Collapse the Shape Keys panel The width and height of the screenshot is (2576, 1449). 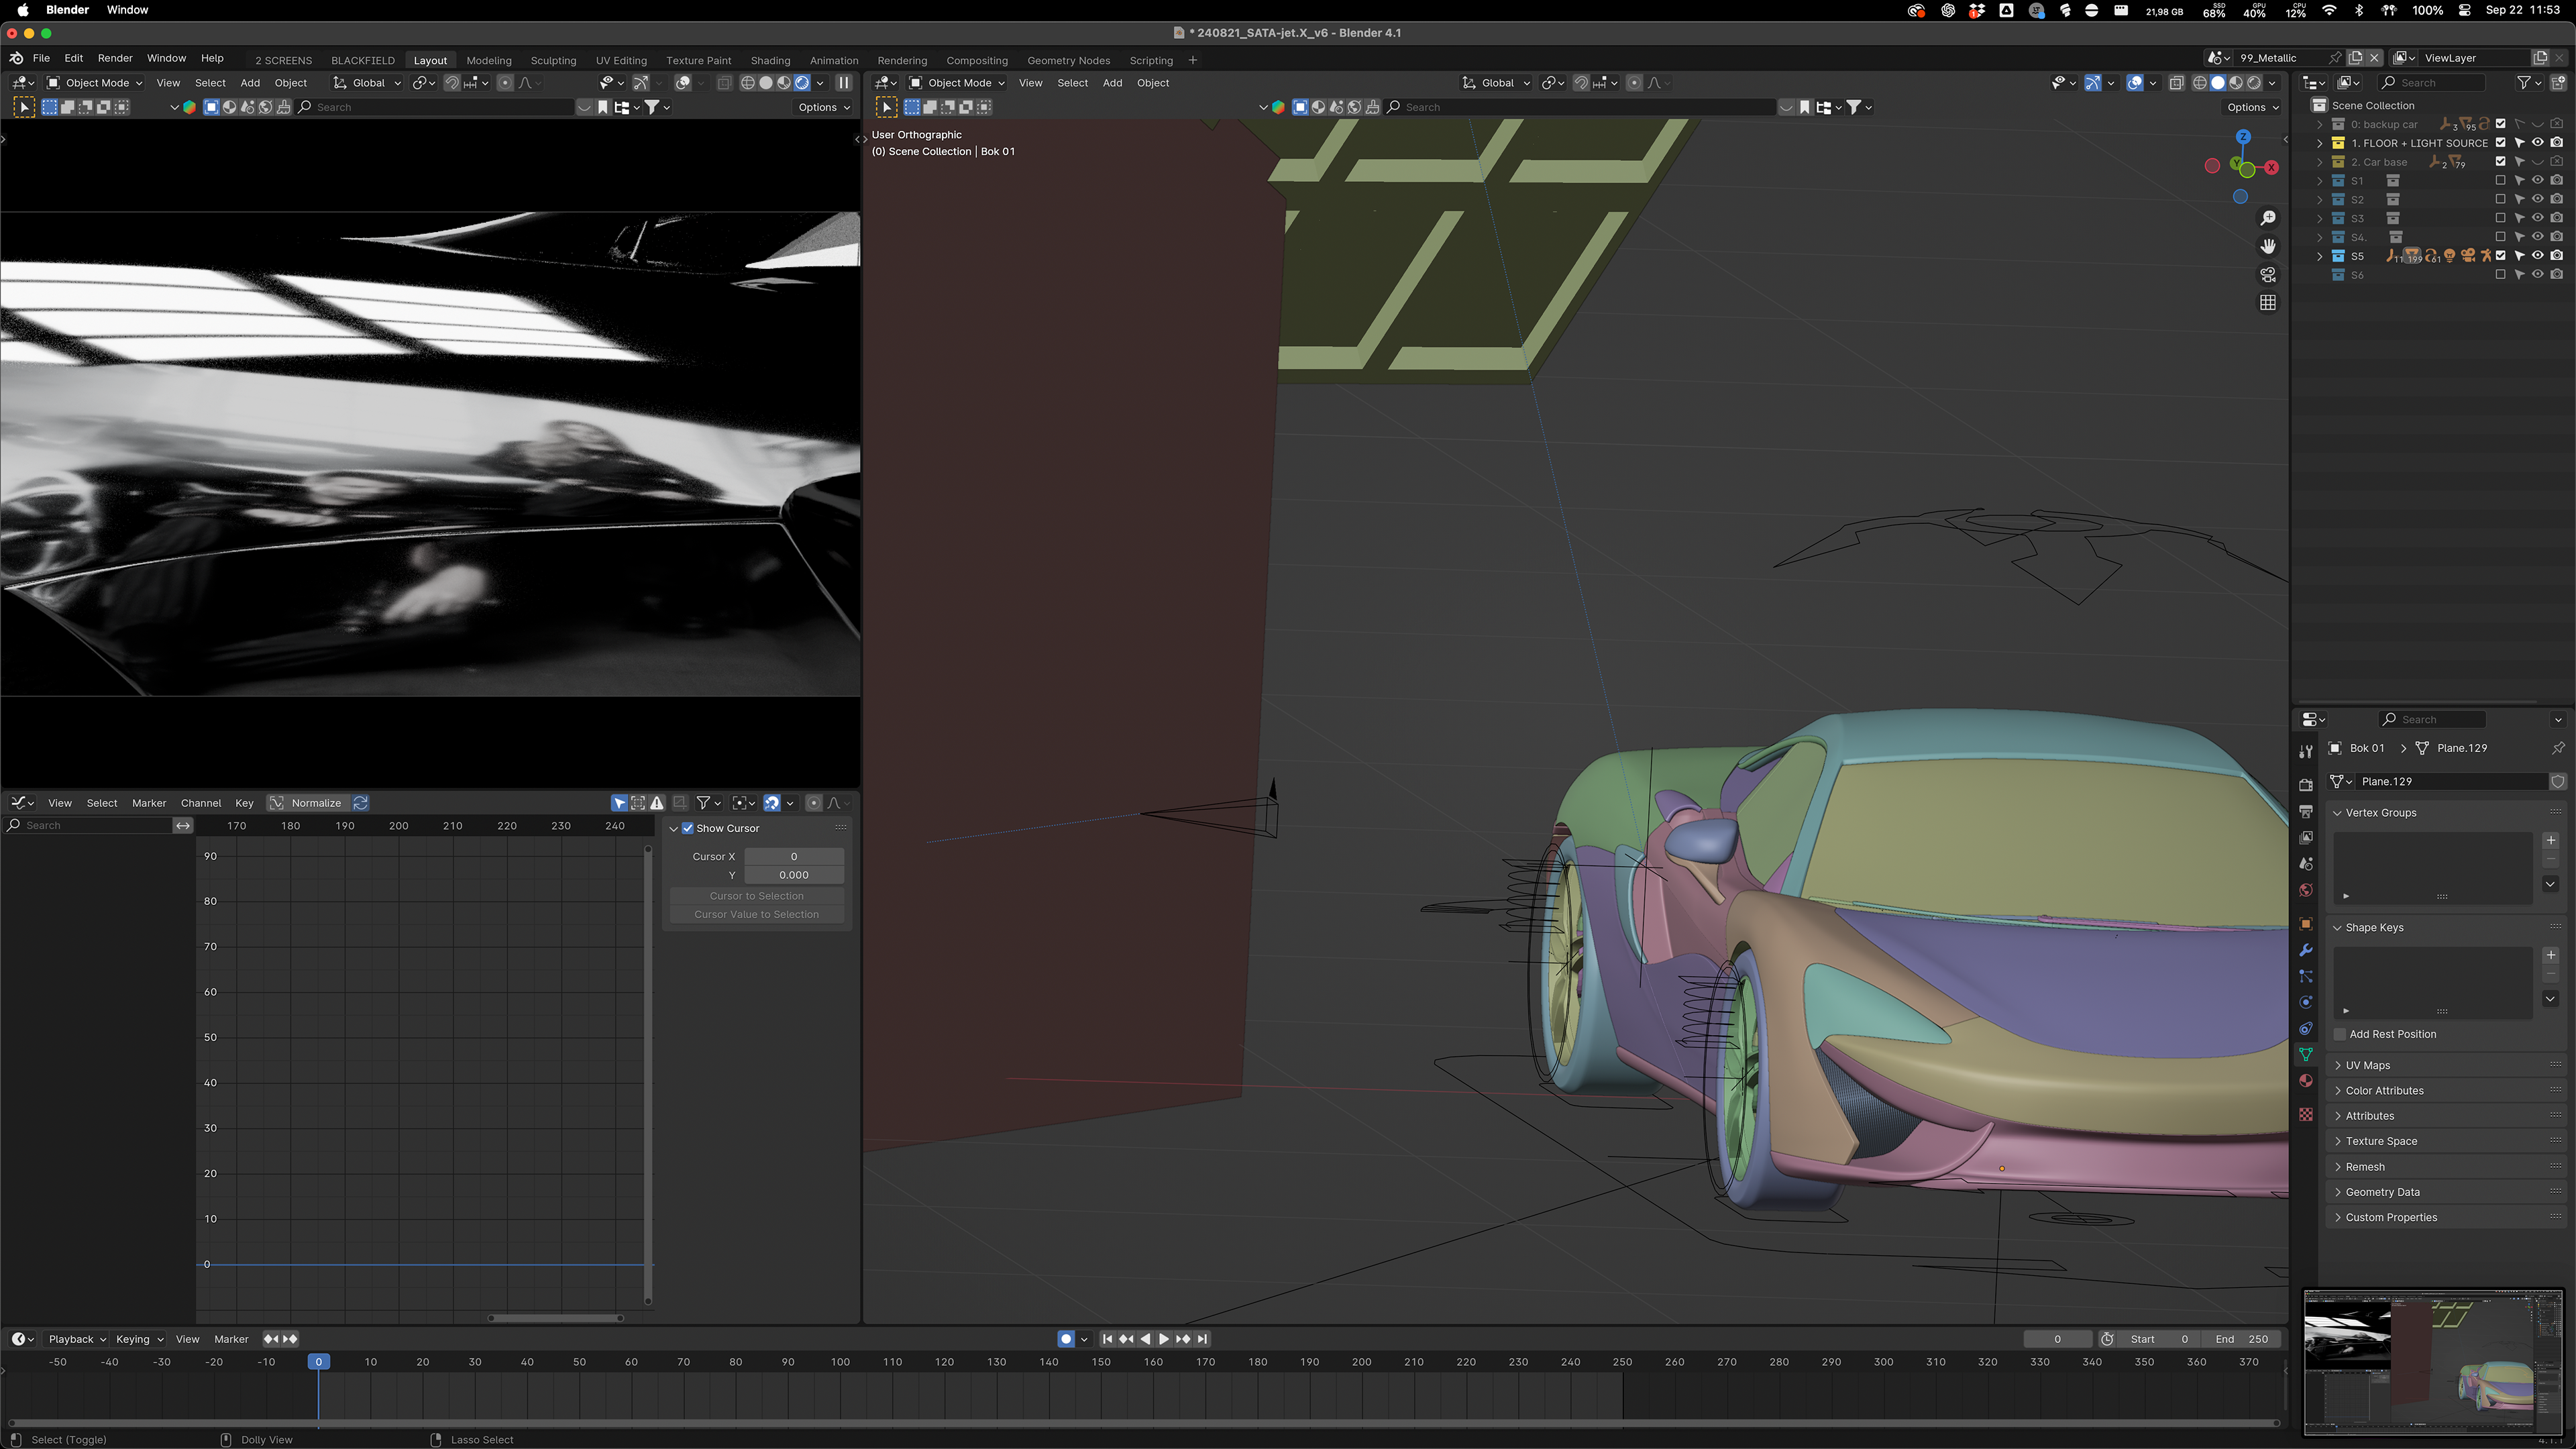pos(2338,928)
